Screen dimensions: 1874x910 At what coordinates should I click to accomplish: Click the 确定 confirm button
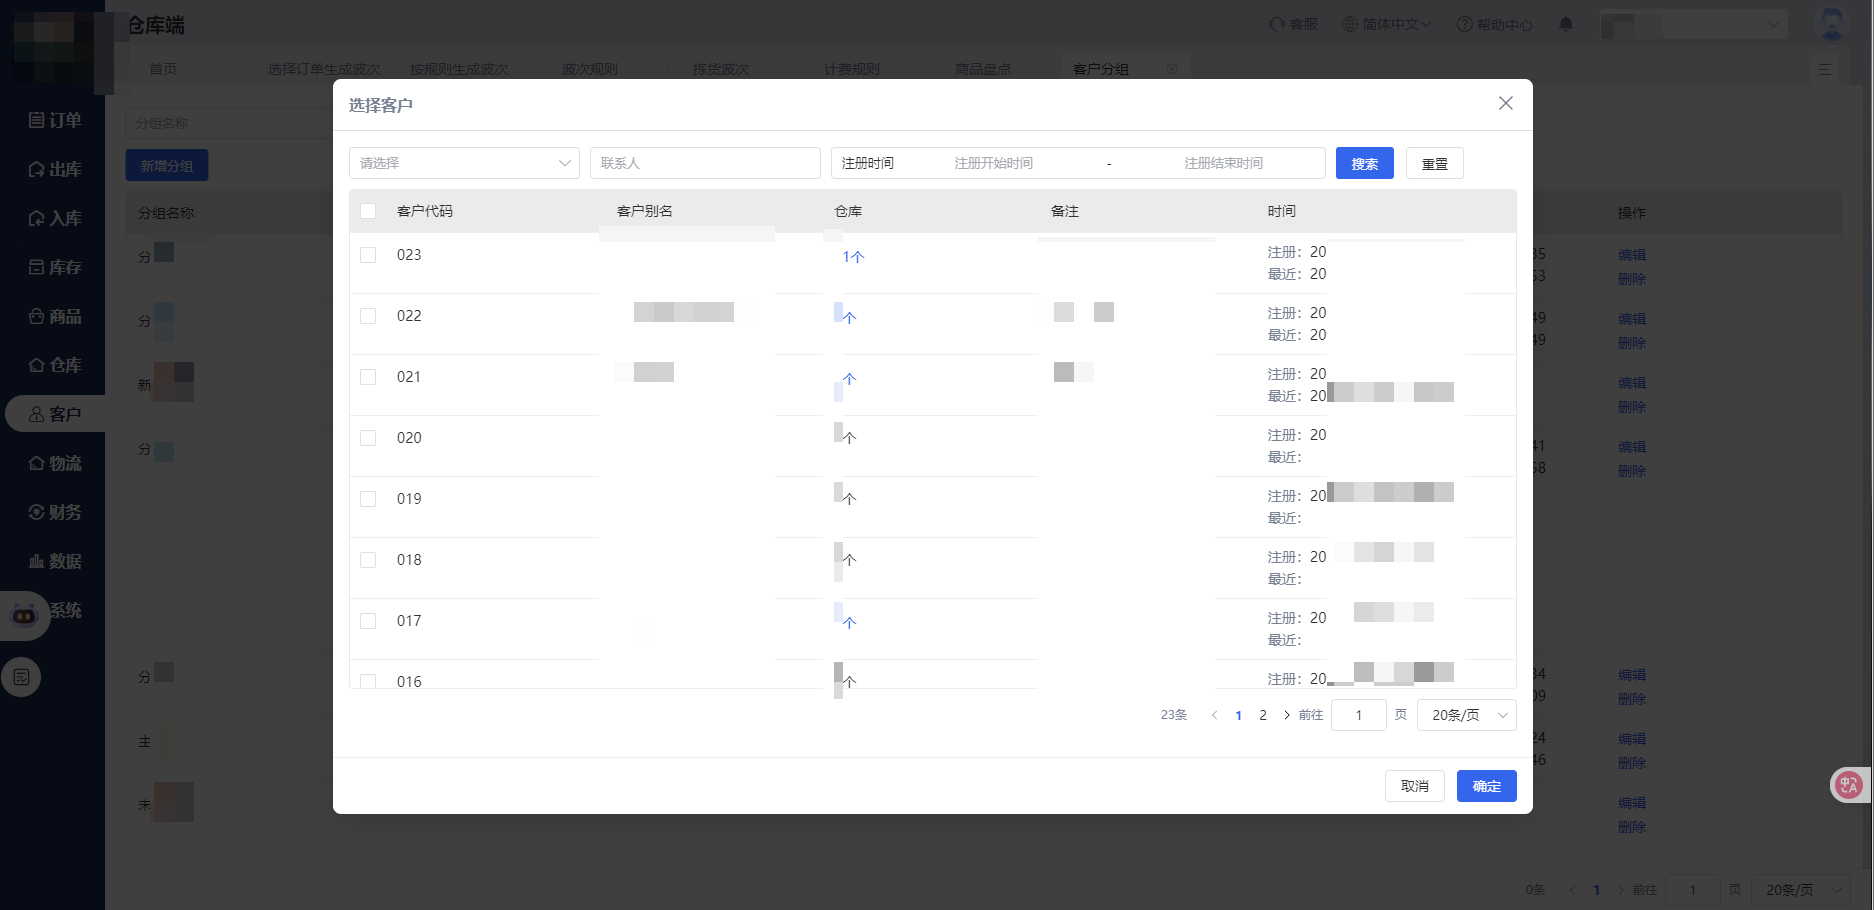point(1486,786)
